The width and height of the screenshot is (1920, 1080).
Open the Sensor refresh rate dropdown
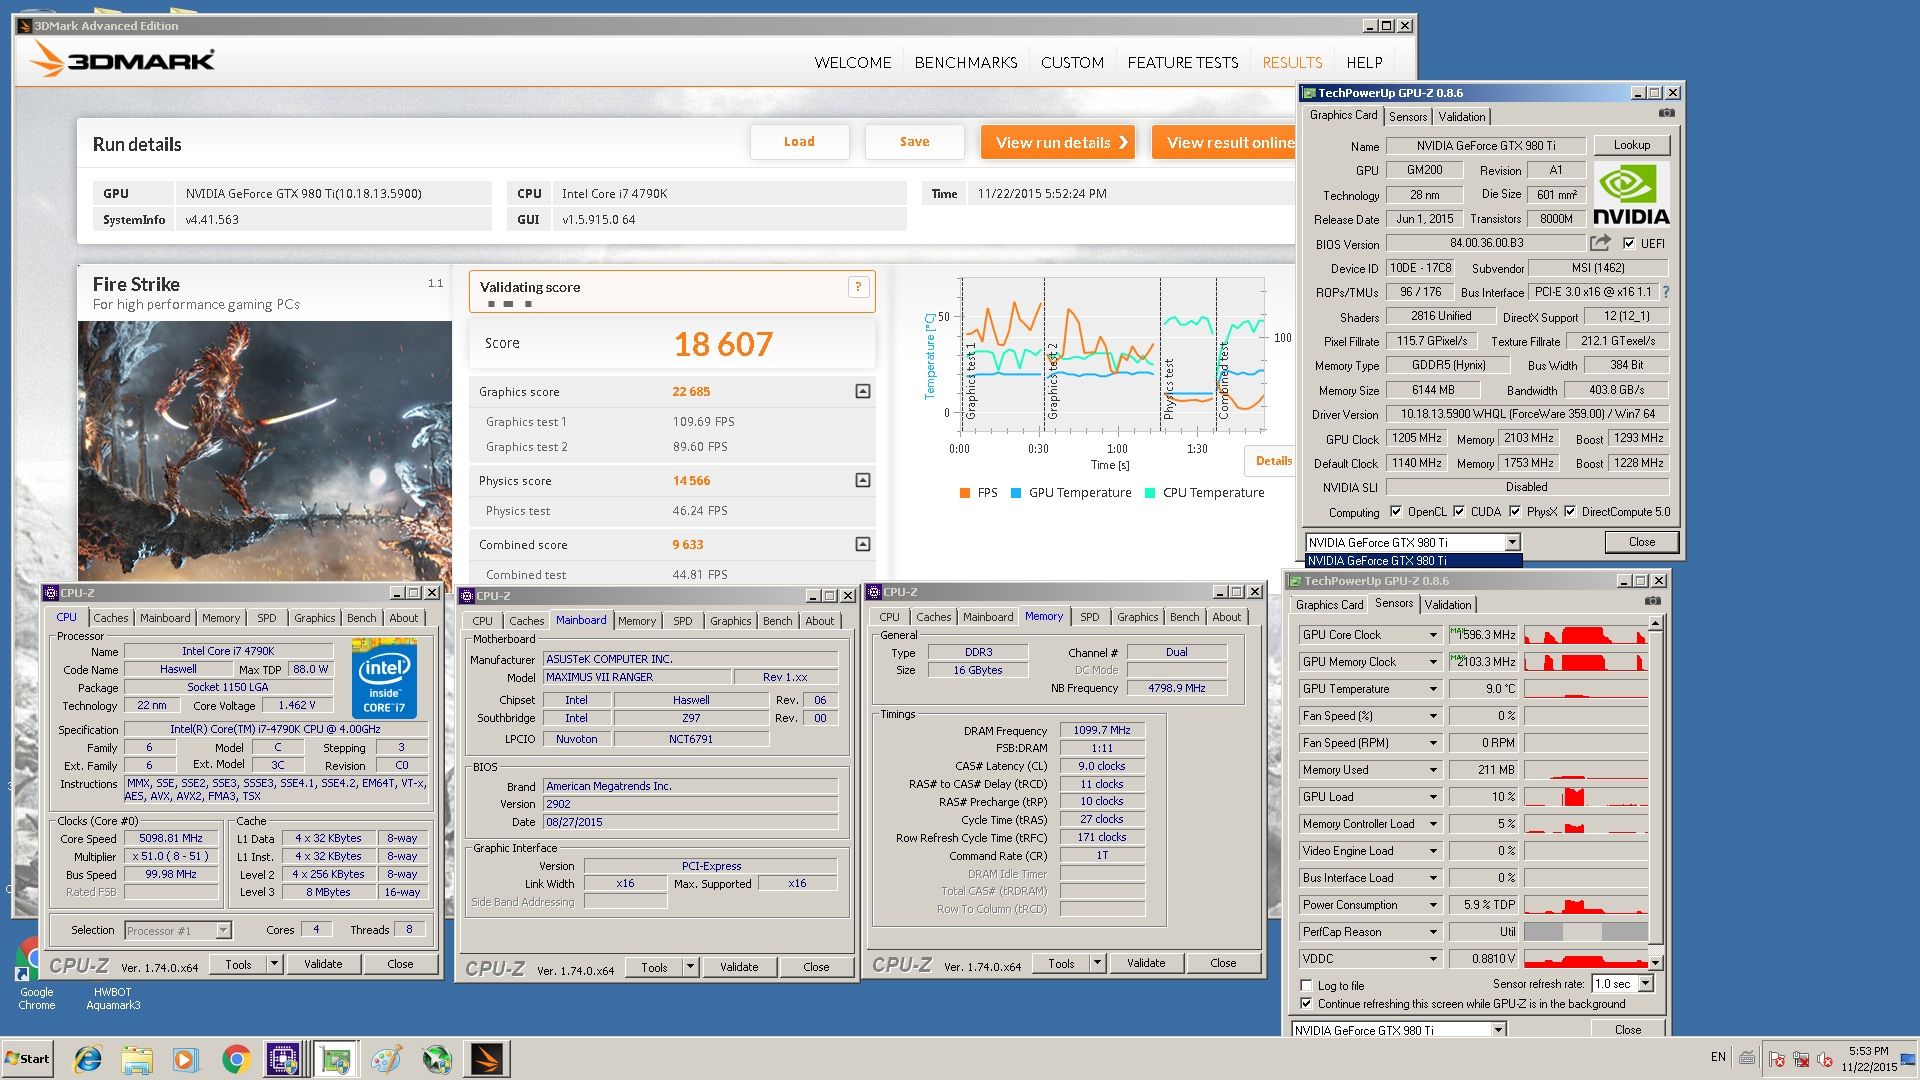(x=1645, y=984)
